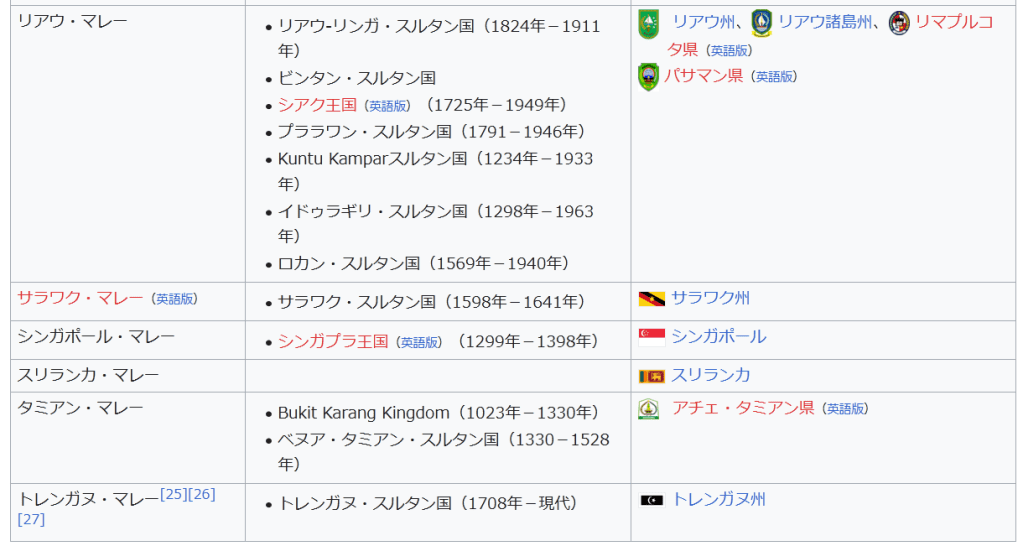1023x546 pixels.
Task: Click the Aceh Tamiang regency emblem
Action: coord(649,409)
